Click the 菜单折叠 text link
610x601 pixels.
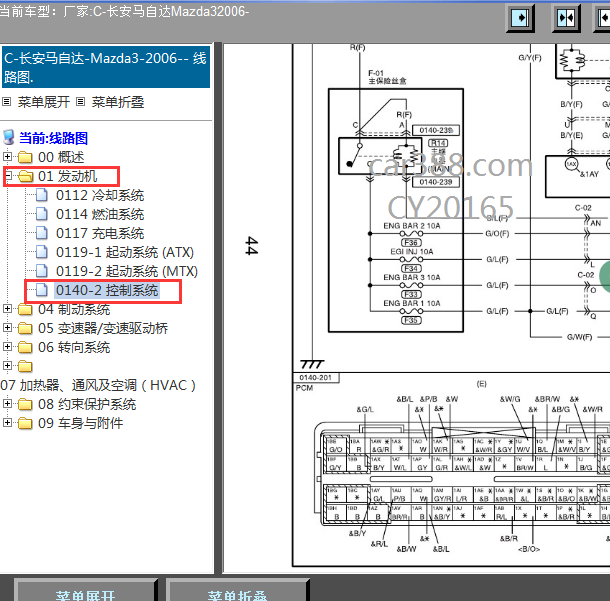[x=118, y=102]
